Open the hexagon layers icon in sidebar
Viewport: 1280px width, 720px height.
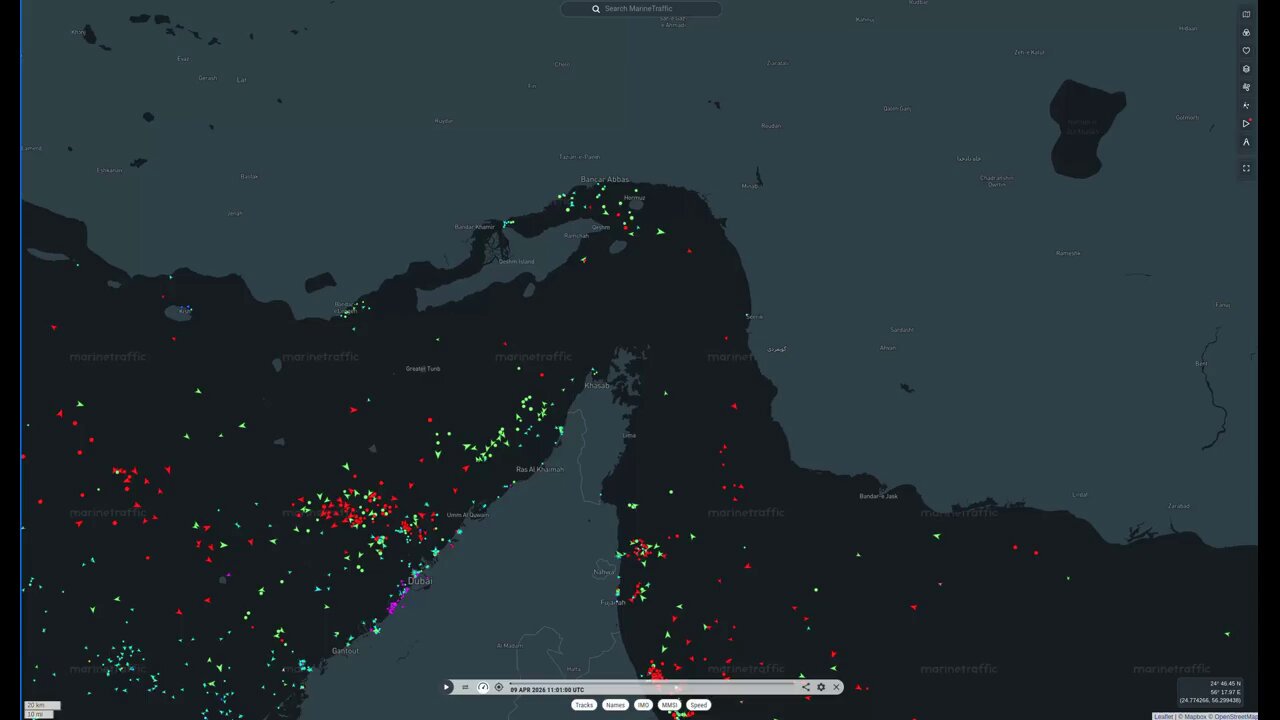1246,69
